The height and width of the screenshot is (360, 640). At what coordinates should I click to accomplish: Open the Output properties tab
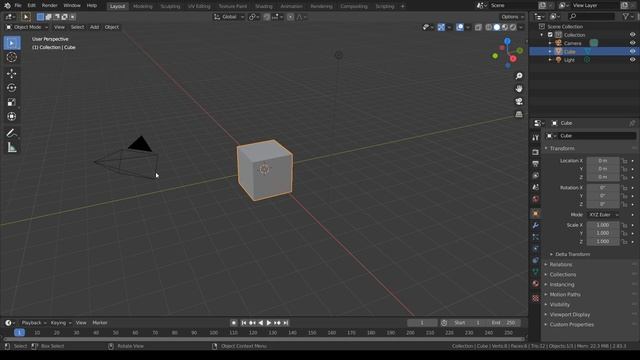[536, 164]
